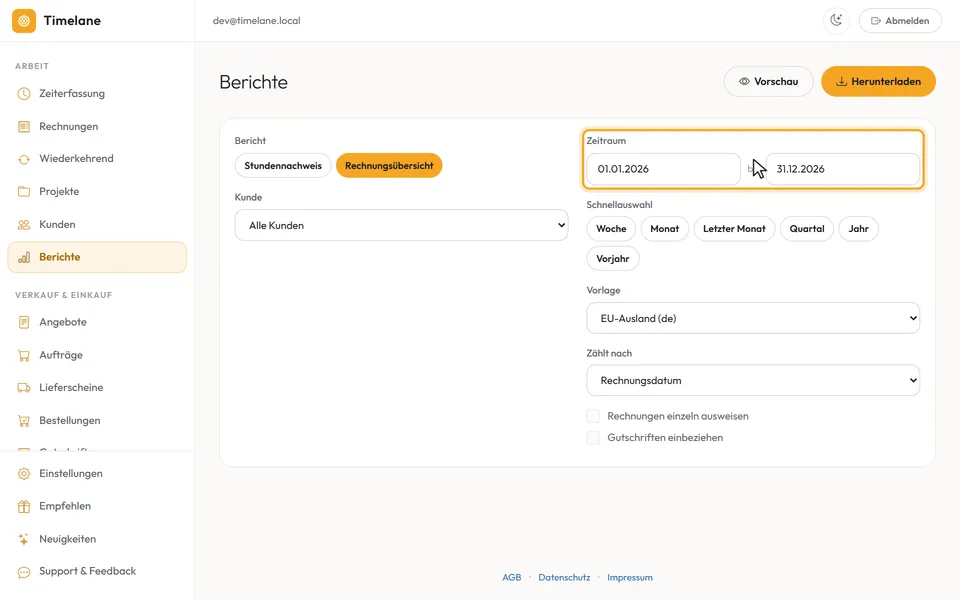The height and width of the screenshot is (600, 960).
Task: Choose the Woche quick range
Action: 611,229
